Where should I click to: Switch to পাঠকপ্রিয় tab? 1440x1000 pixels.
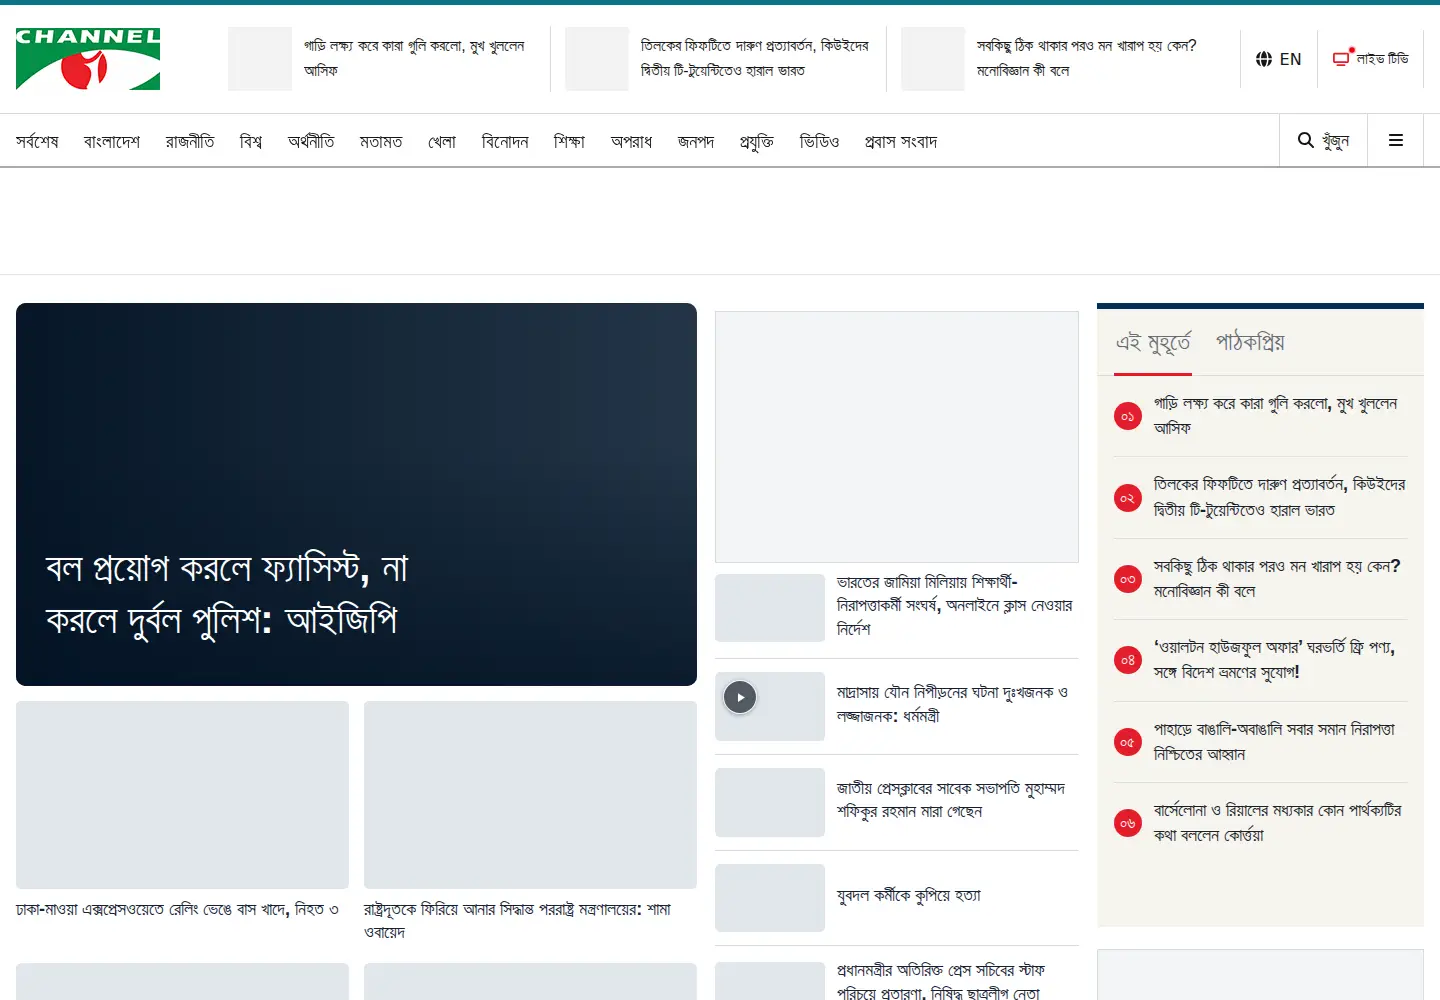(1250, 343)
